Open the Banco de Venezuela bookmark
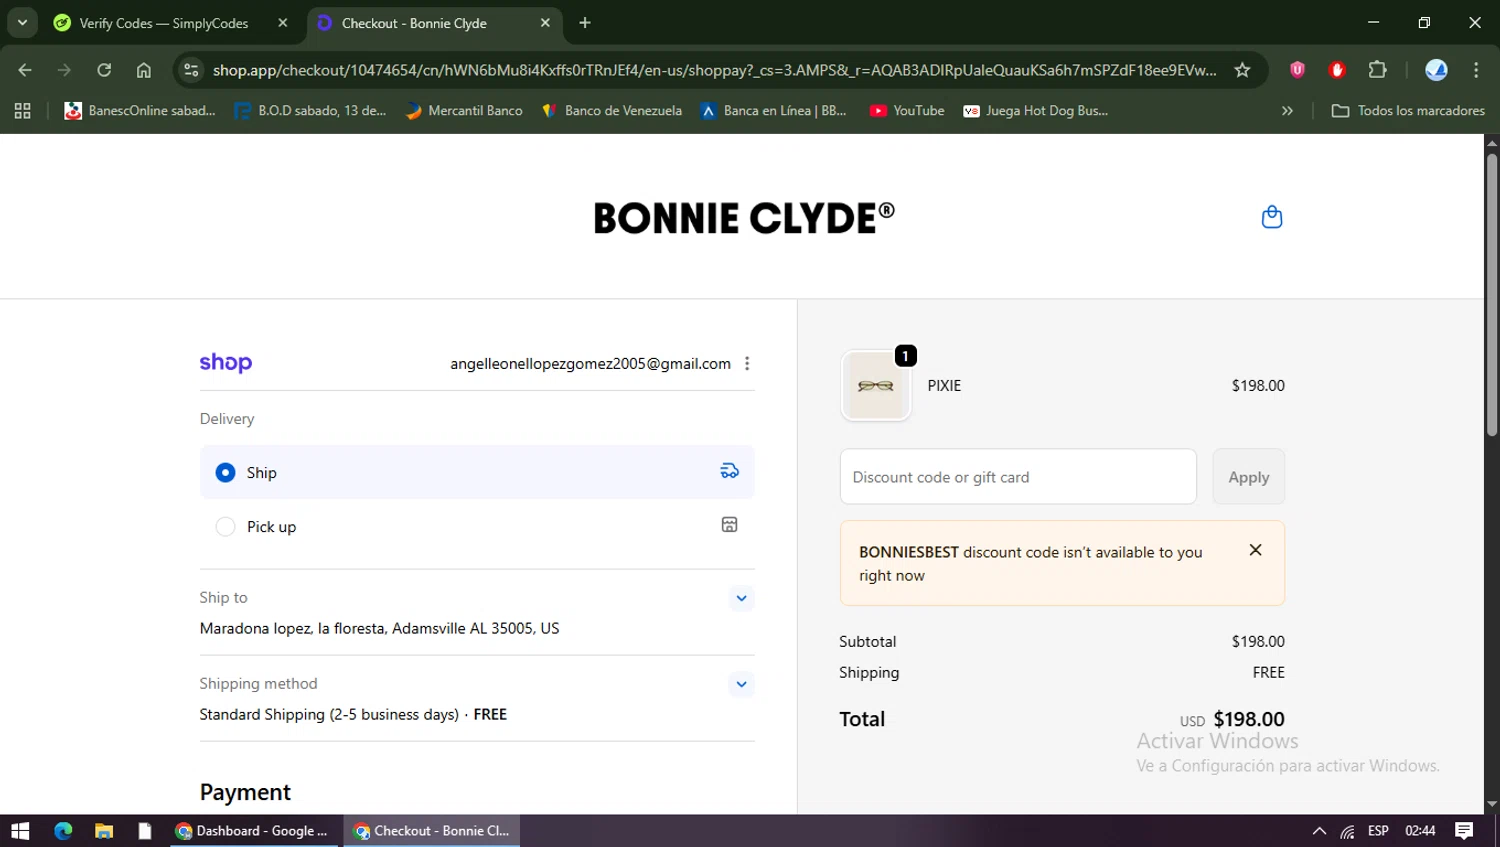 pos(611,111)
